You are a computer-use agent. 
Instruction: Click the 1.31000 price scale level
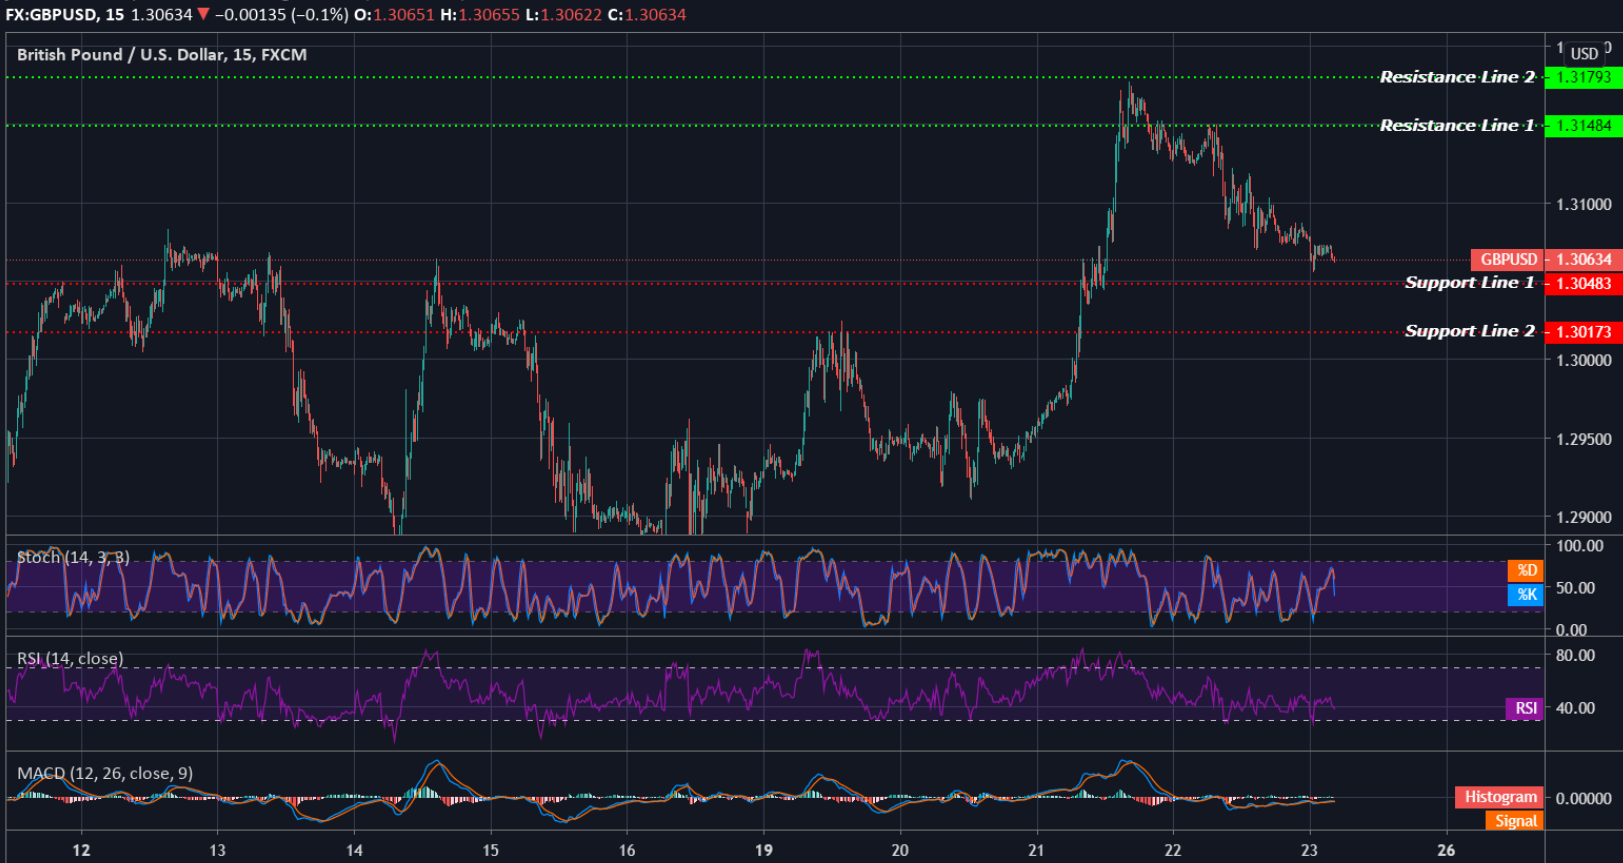point(1584,204)
